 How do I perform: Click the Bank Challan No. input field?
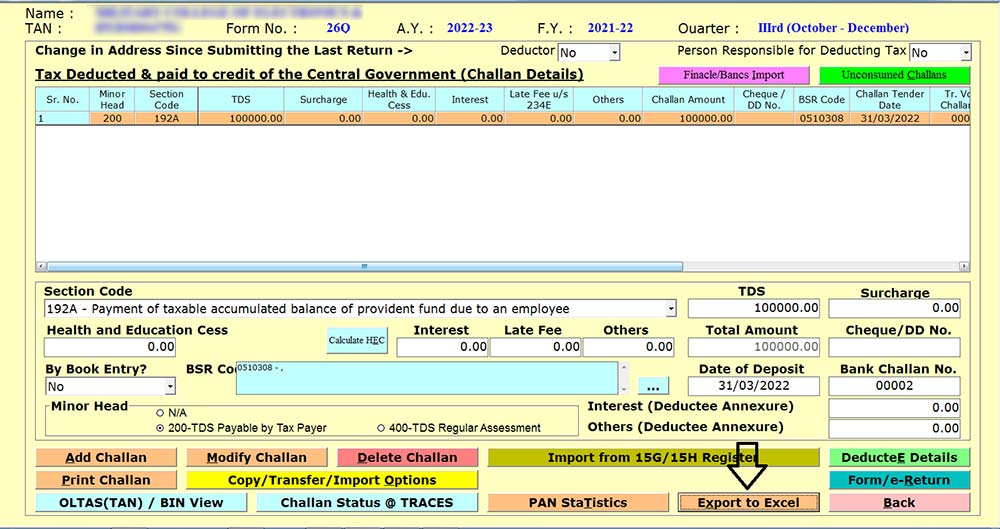[894, 386]
